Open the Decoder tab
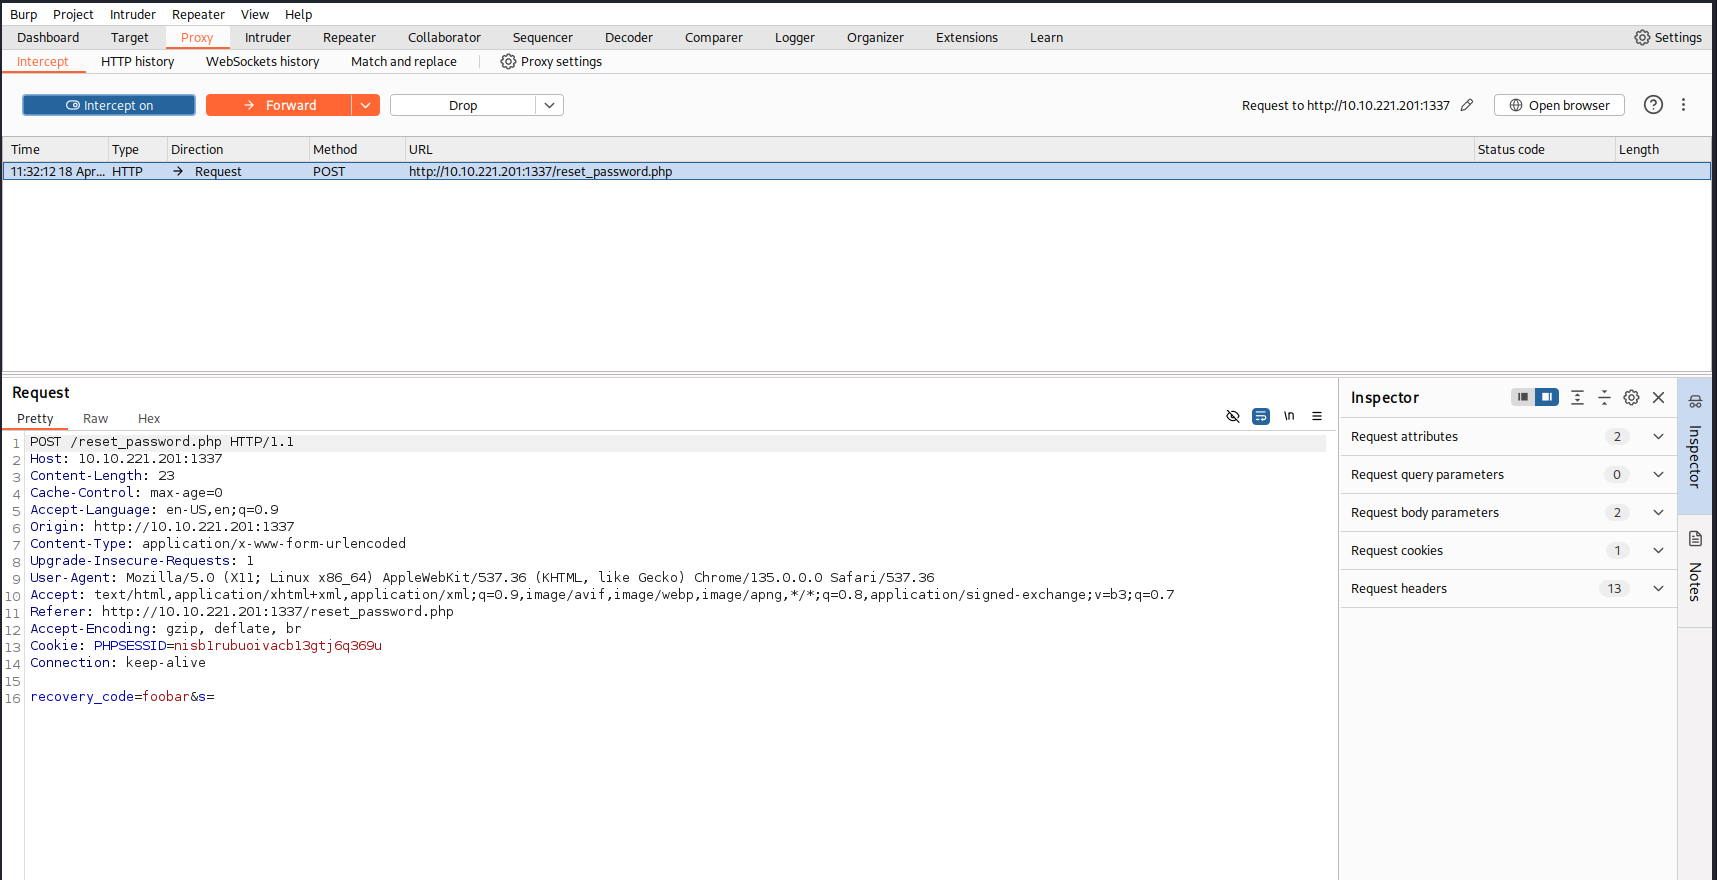1717x880 pixels. click(629, 37)
